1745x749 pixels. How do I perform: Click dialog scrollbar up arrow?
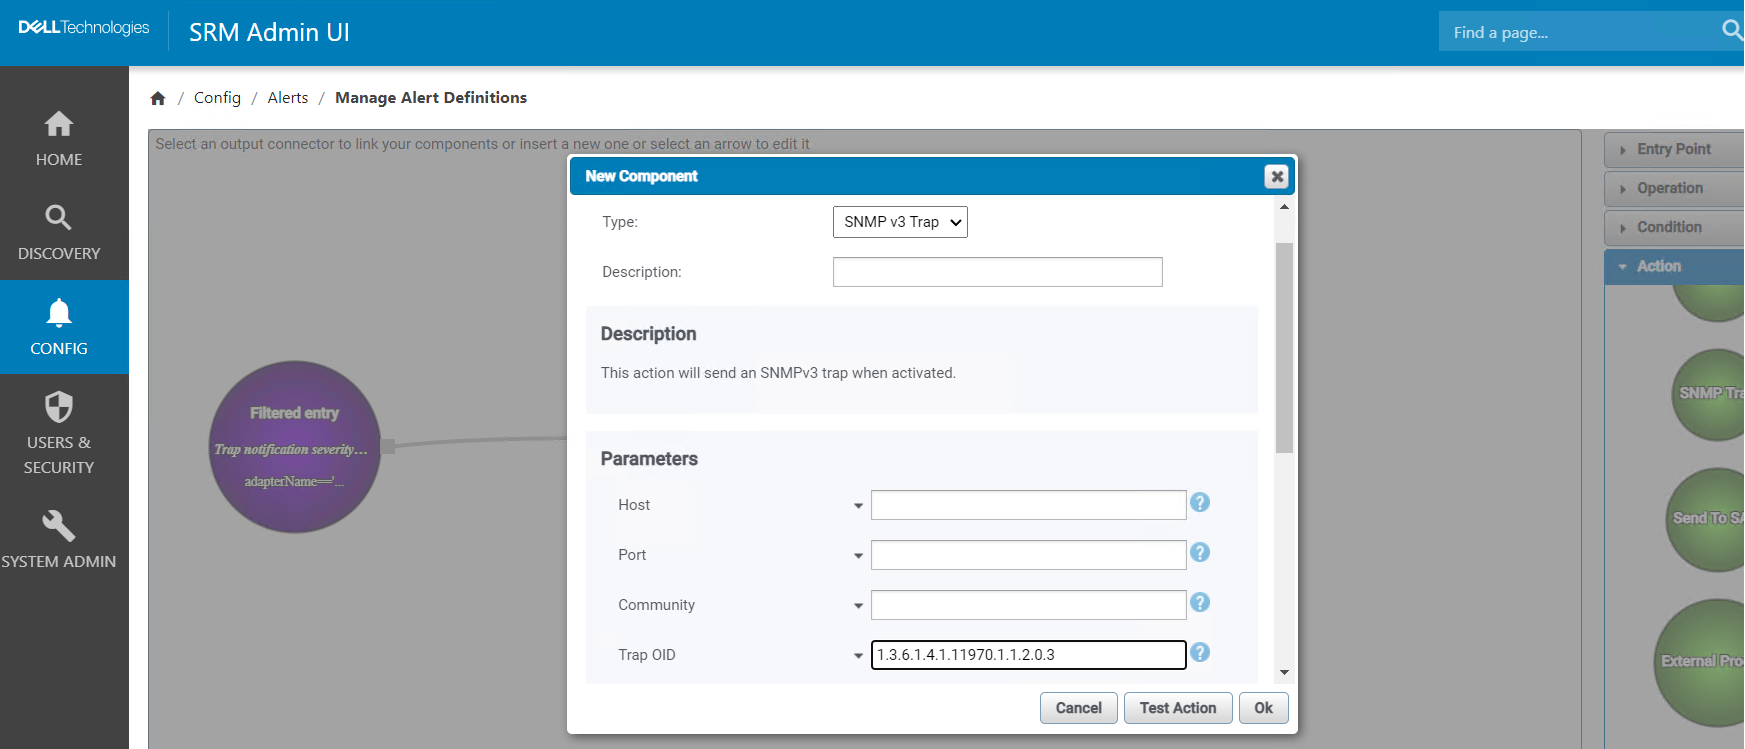[x=1284, y=207]
